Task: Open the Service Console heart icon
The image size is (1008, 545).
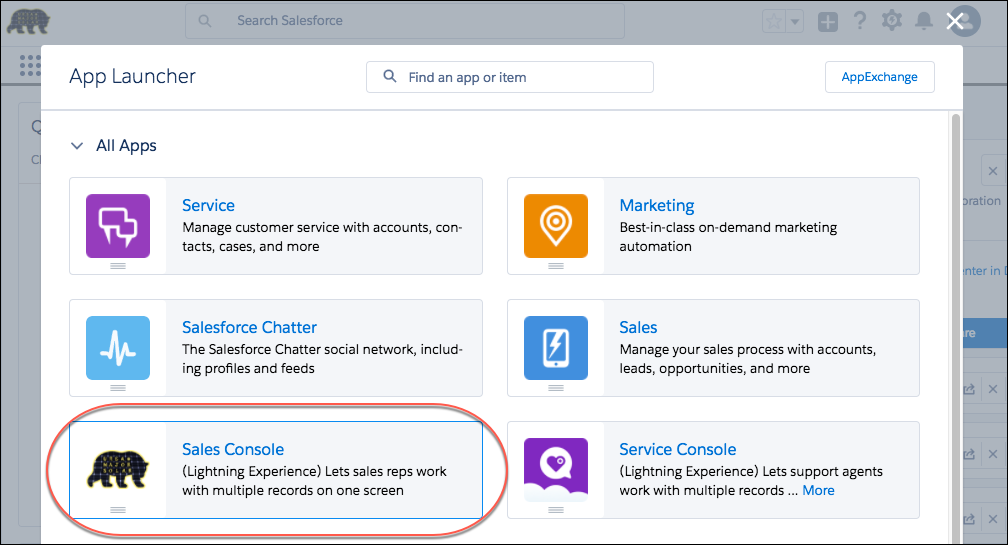Action: coord(555,470)
